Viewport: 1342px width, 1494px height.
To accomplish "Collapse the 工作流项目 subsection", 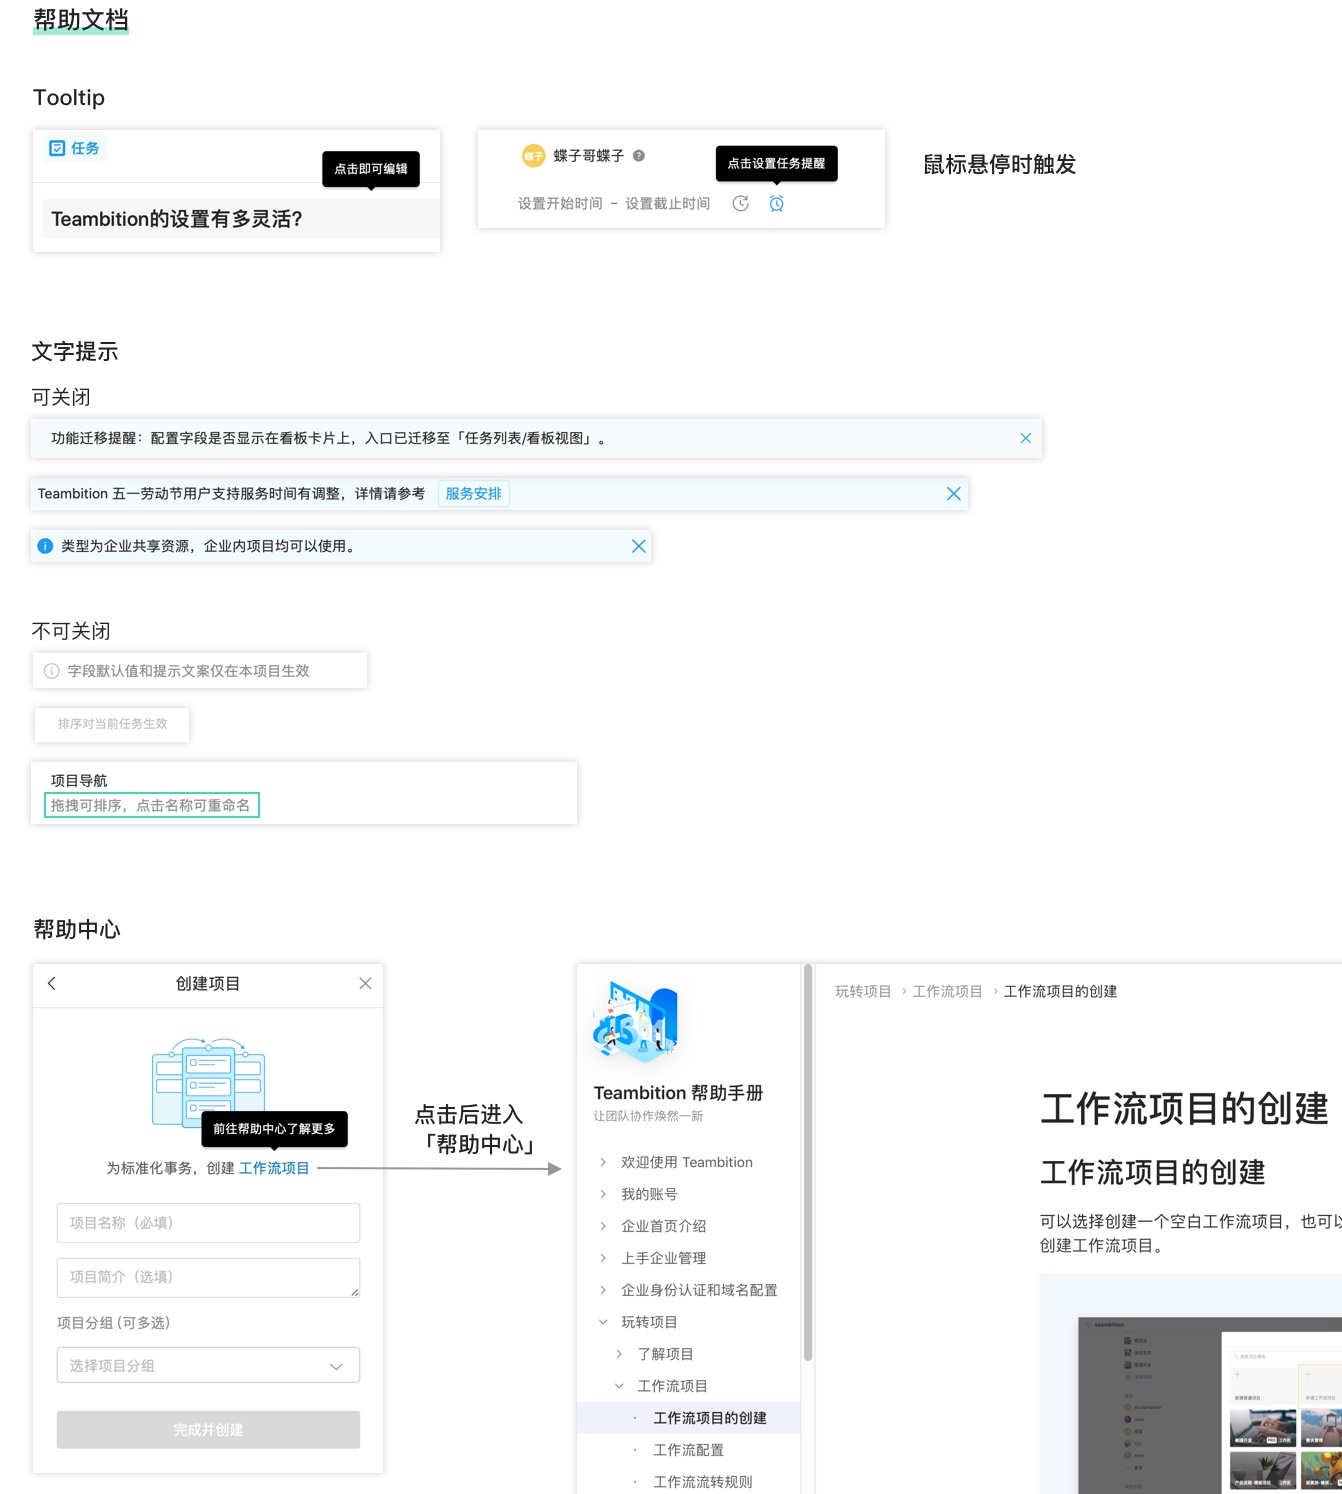I will click(619, 1386).
